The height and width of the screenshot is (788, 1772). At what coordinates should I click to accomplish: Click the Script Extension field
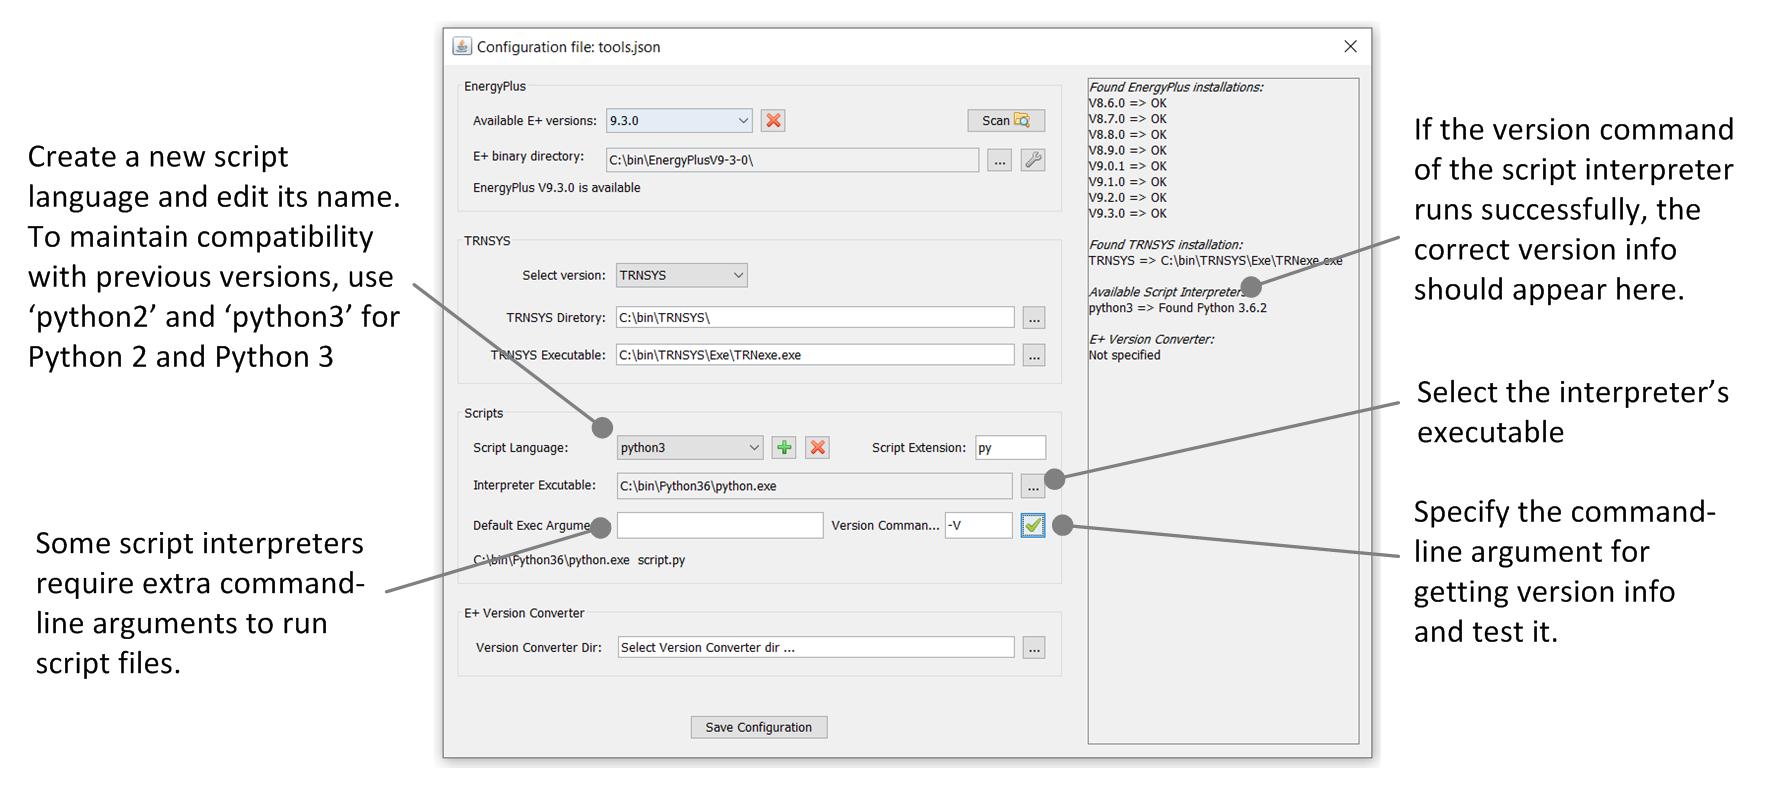click(x=1010, y=447)
